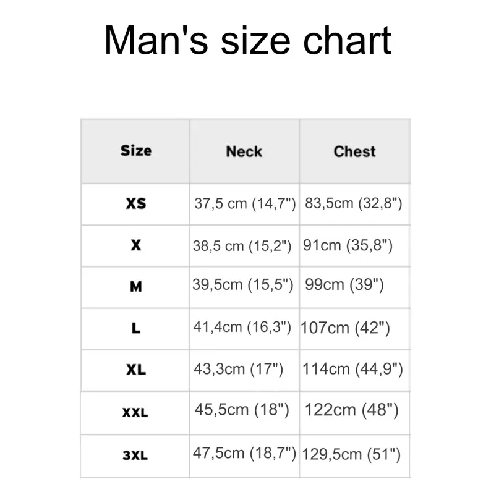Select chest value 99cm (39")
The height and width of the screenshot is (500, 491).
(x=344, y=285)
